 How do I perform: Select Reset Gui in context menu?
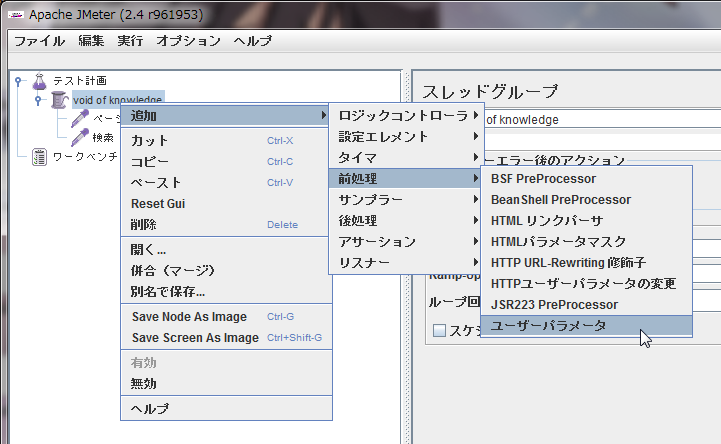(225, 204)
